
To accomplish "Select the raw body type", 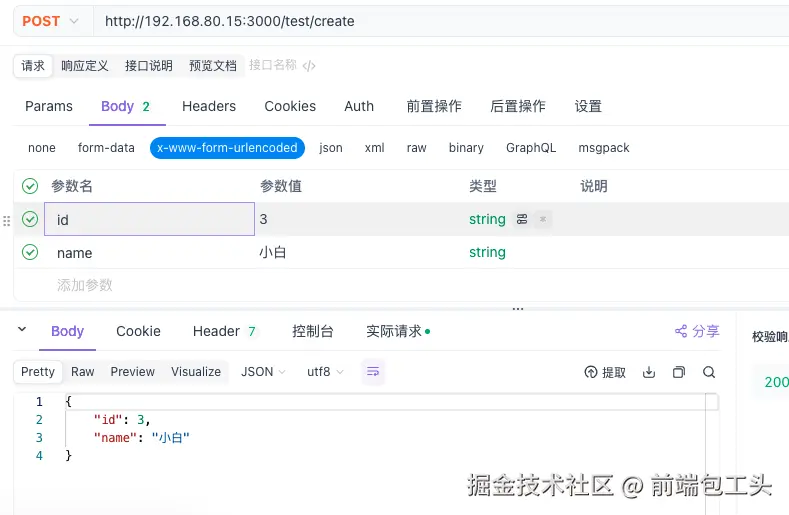I will click(x=417, y=148).
